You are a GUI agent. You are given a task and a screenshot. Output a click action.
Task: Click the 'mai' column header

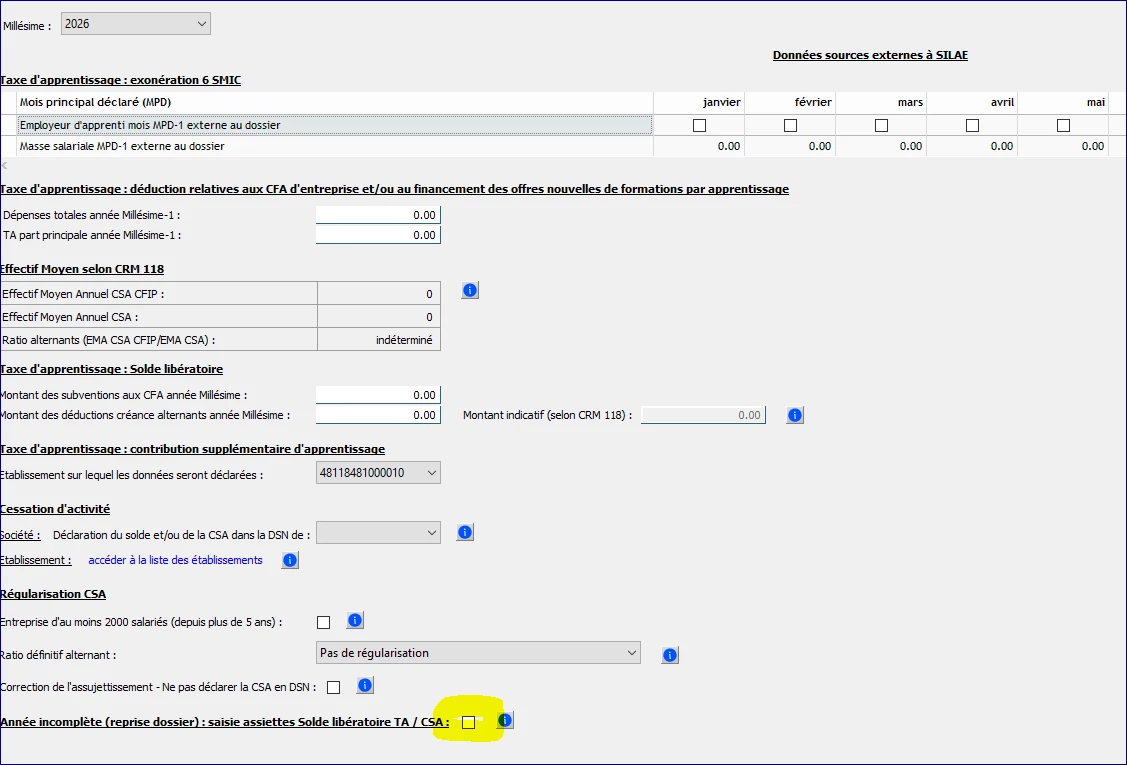coord(1063,102)
